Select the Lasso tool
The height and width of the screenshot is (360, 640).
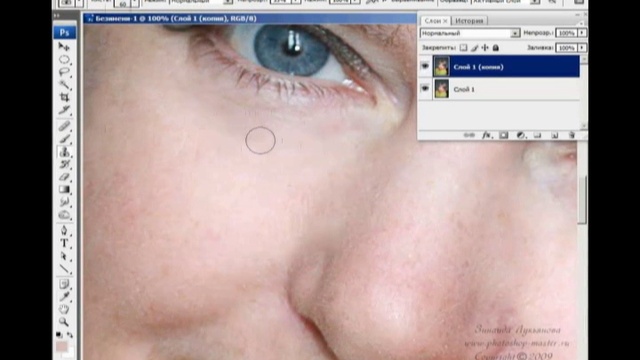click(64, 72)
